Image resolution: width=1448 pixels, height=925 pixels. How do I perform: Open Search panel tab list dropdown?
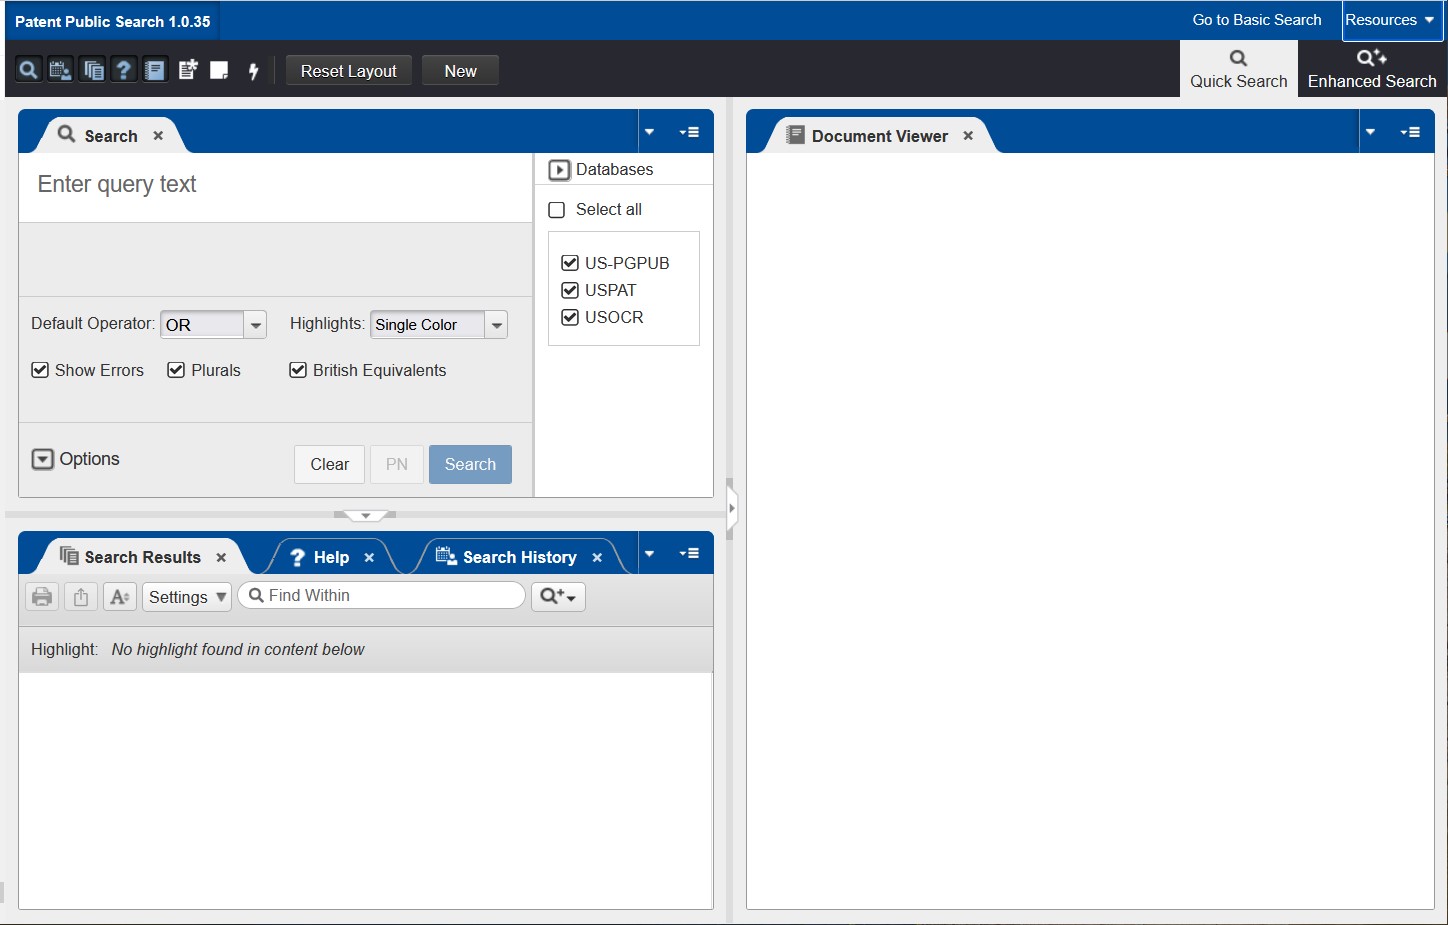(x=649, y=132)
